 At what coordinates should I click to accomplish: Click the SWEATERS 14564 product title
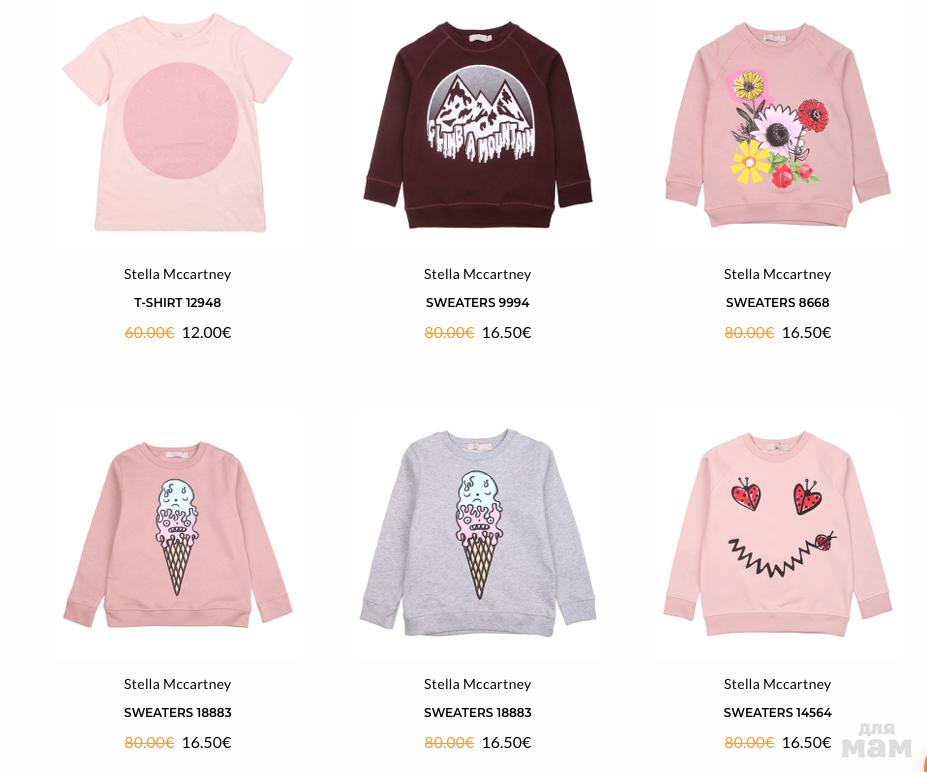click(777, 713)
